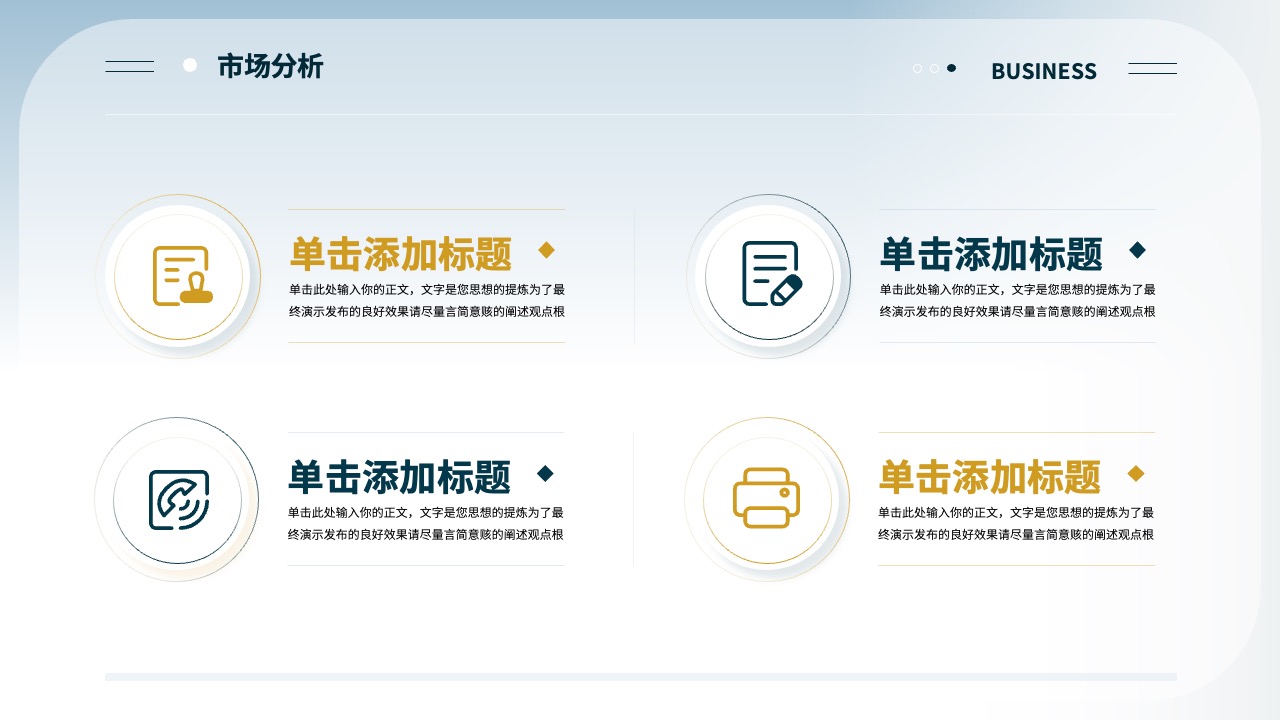Select the 市场分析 slide title
Image resolution: width=1280 pixels, height=720 pixels.
tap(270, 67)
